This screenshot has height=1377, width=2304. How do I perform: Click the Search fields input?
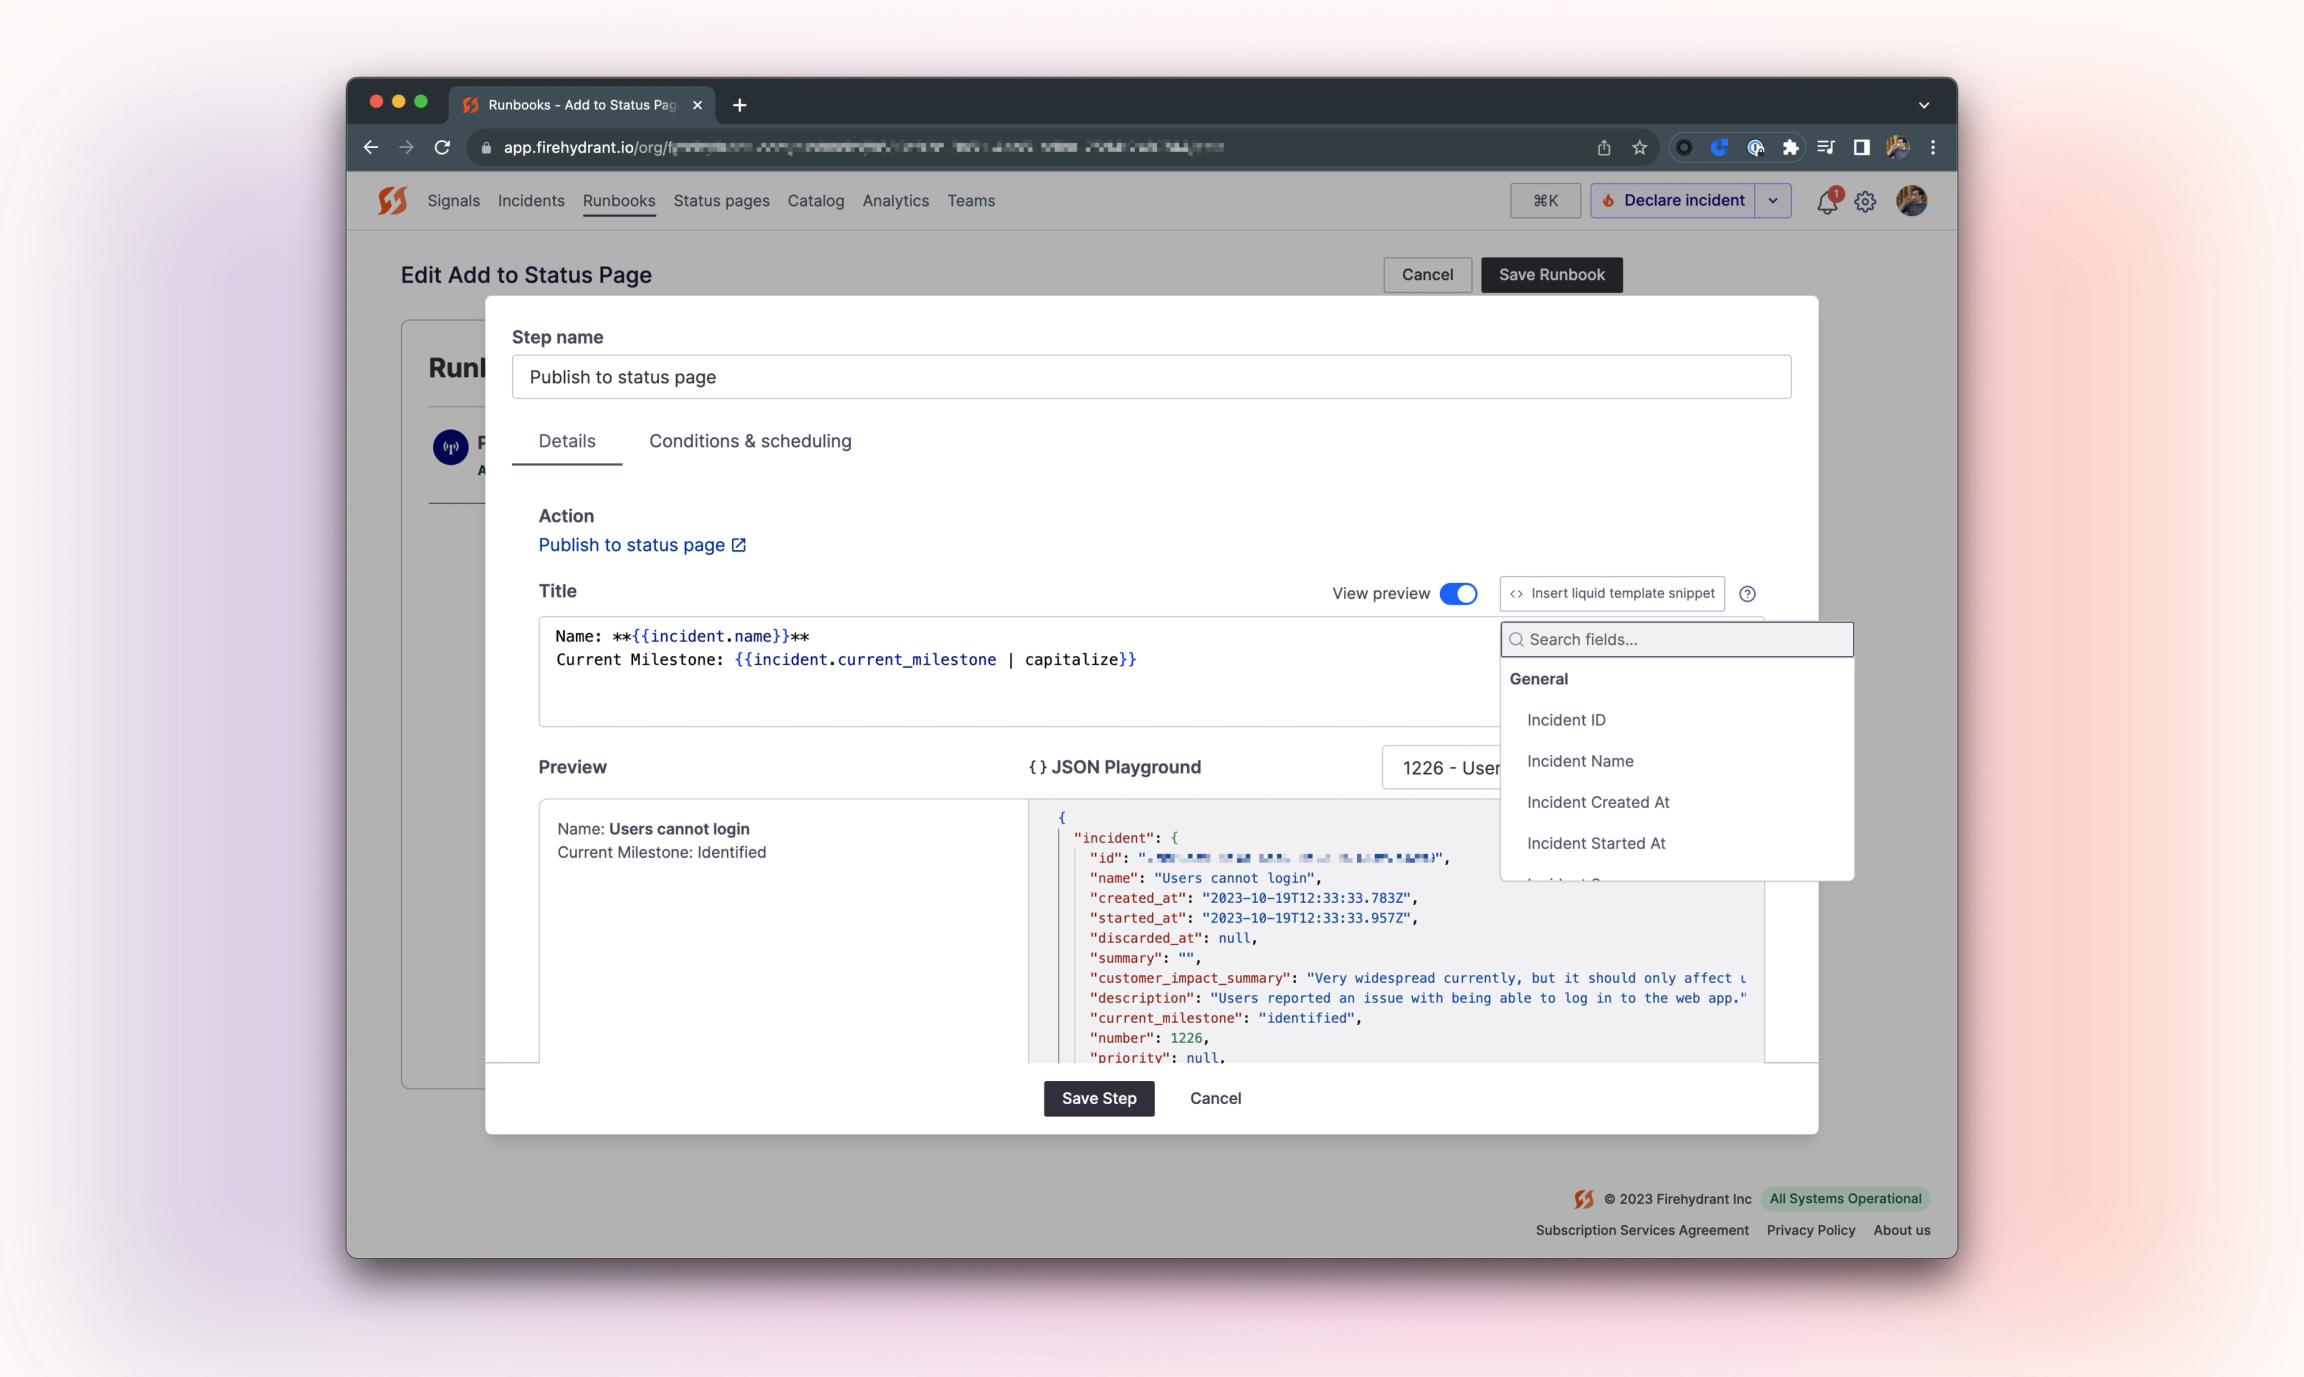coord(1677,639)
